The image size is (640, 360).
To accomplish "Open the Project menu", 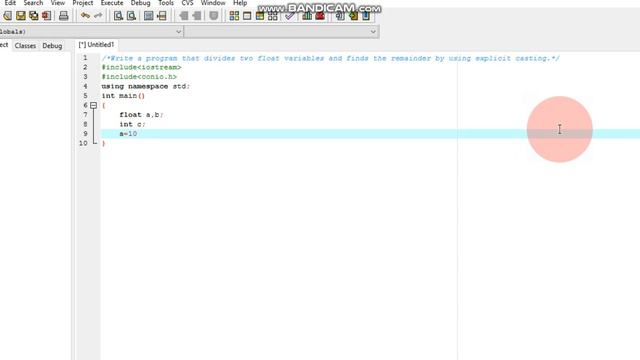I will tap(83, 3).
